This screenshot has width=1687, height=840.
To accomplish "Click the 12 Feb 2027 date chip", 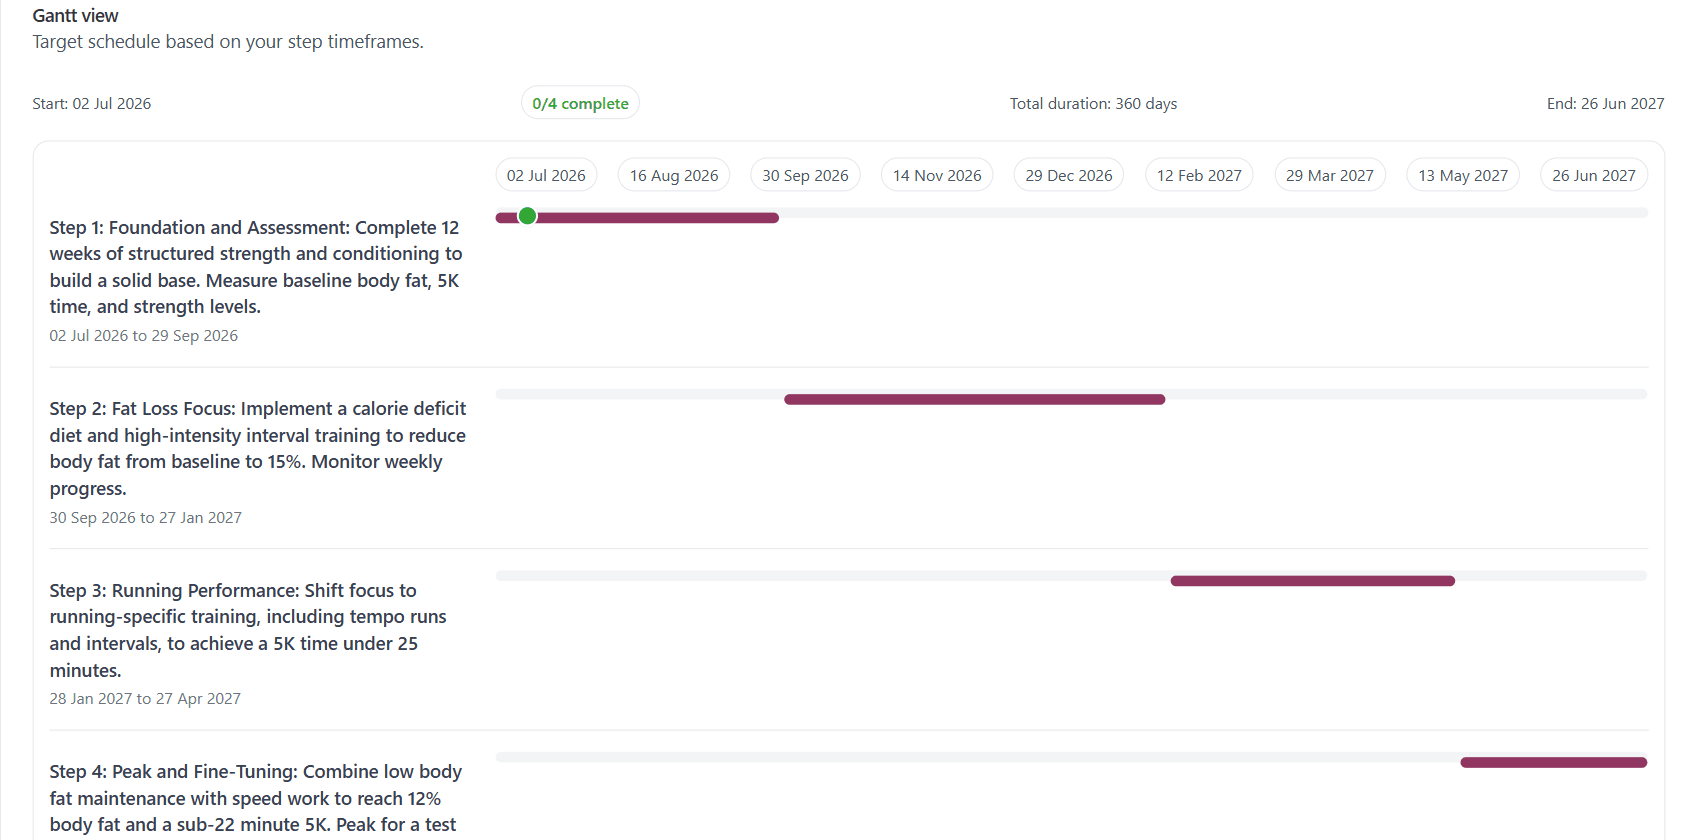I will 1199,175.
